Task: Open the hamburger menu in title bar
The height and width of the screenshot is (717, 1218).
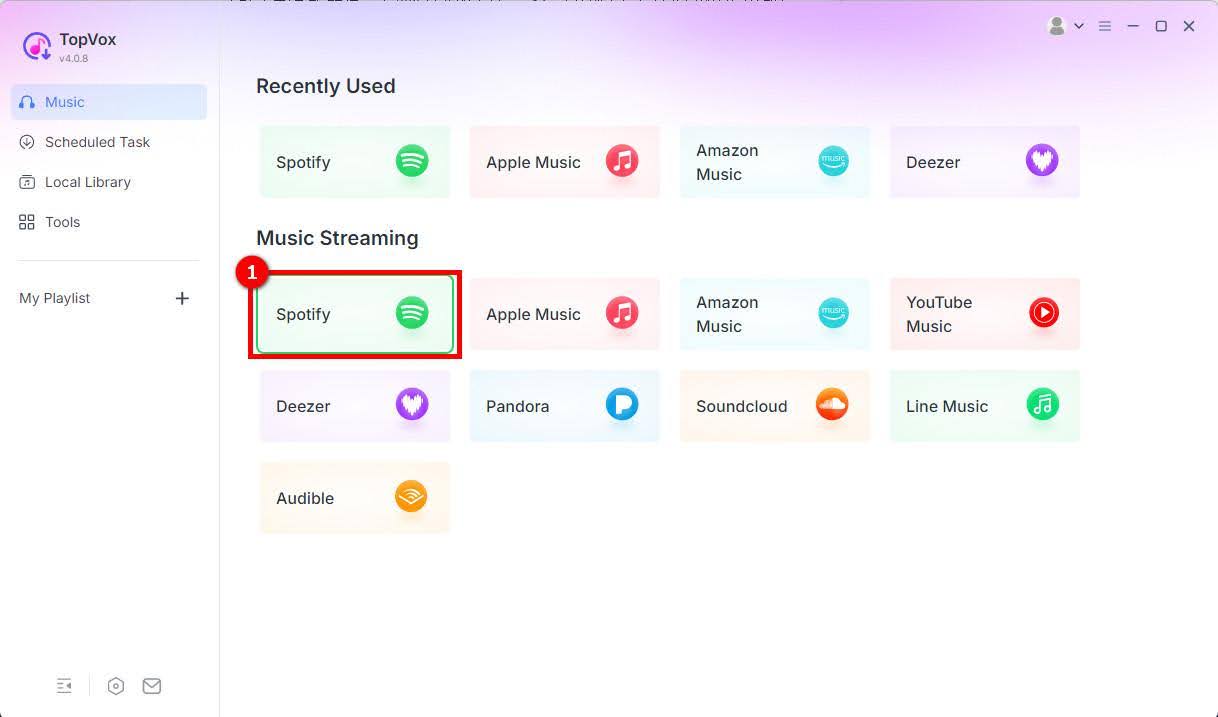Action: pos(1105,26)
